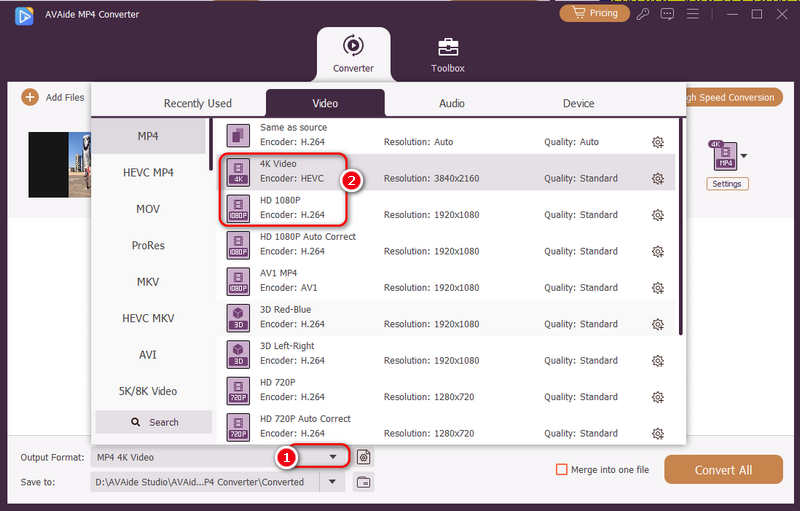Click the presets list vertical scrollbar

(681, 227)
